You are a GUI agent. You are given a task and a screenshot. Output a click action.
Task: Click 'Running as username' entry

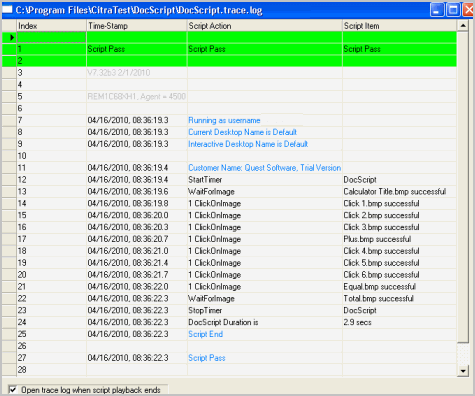pyautogui.click(x=224, y=120)
